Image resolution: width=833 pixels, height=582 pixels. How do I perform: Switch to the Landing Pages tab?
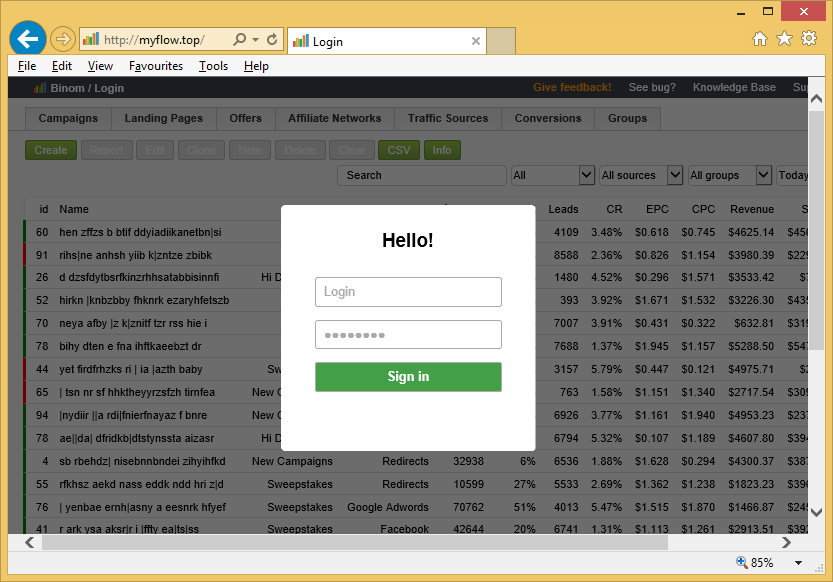tap(163, 118)
